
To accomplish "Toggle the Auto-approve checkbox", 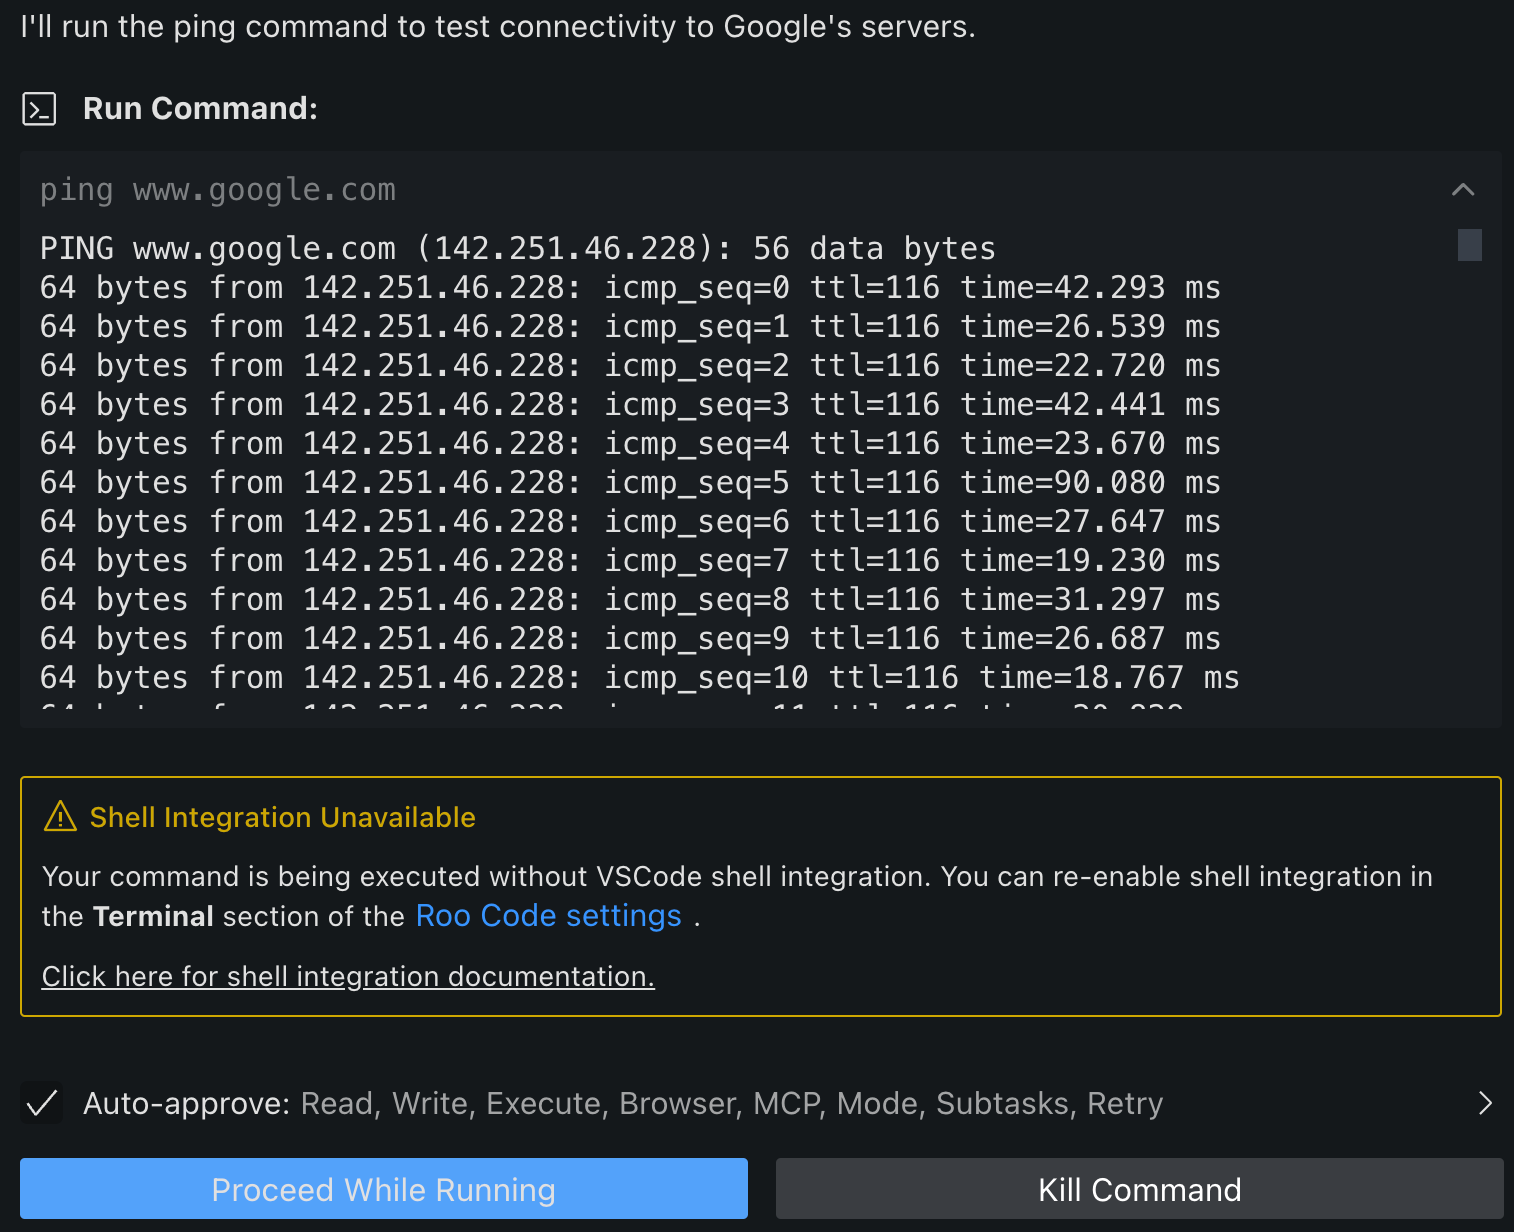I will [x=42, y=1103].
